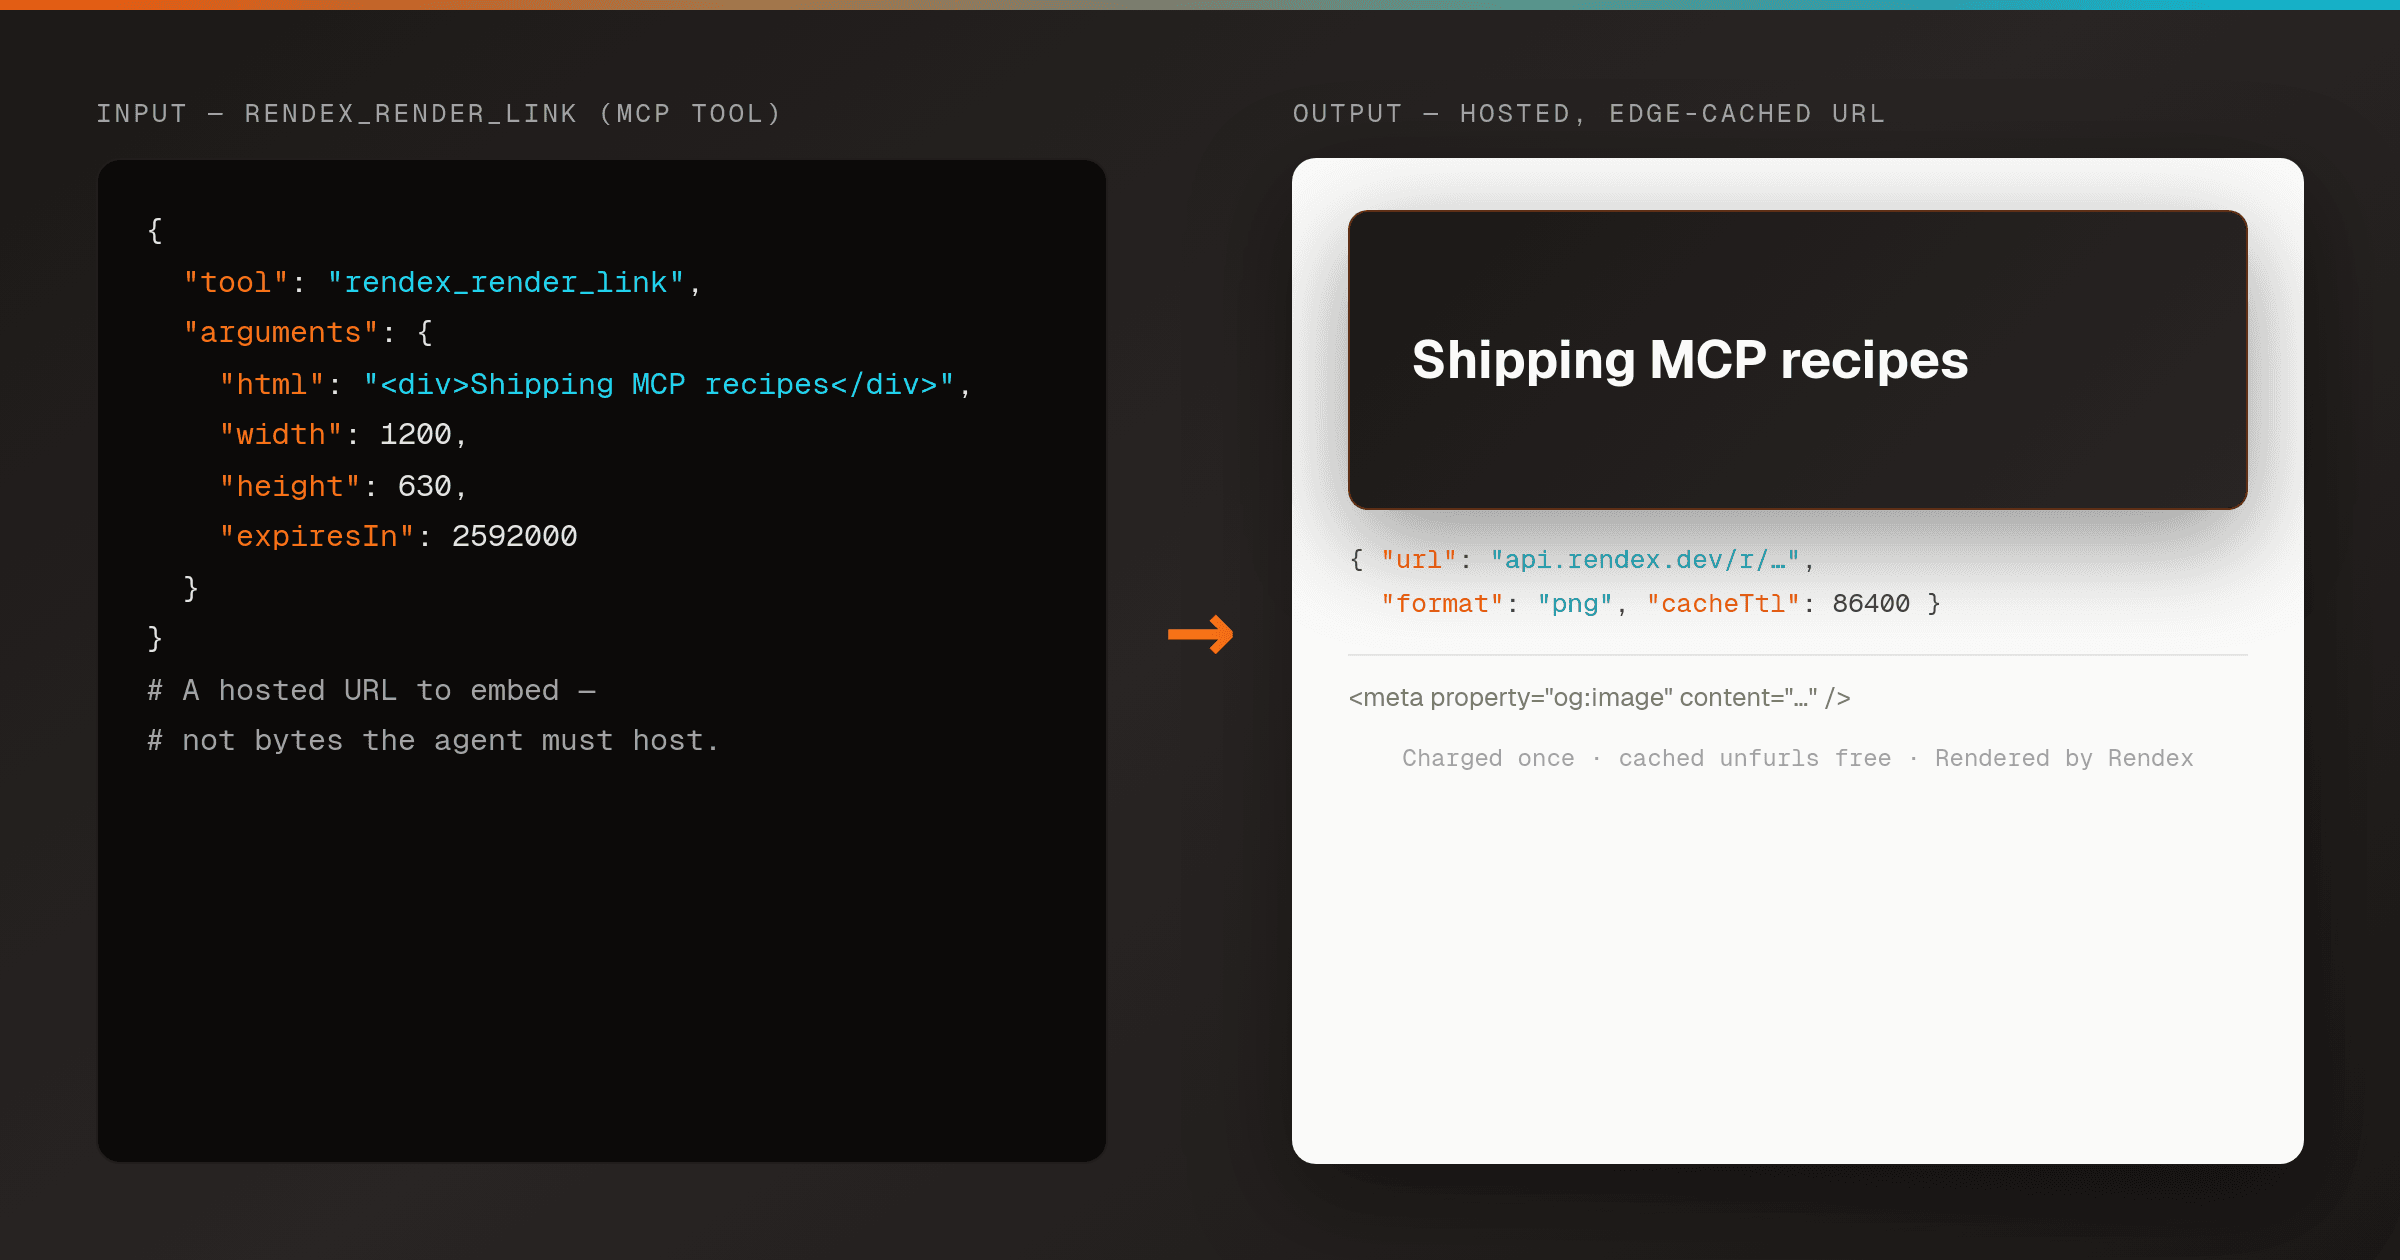Click the height value 630

tap(425, 487)
